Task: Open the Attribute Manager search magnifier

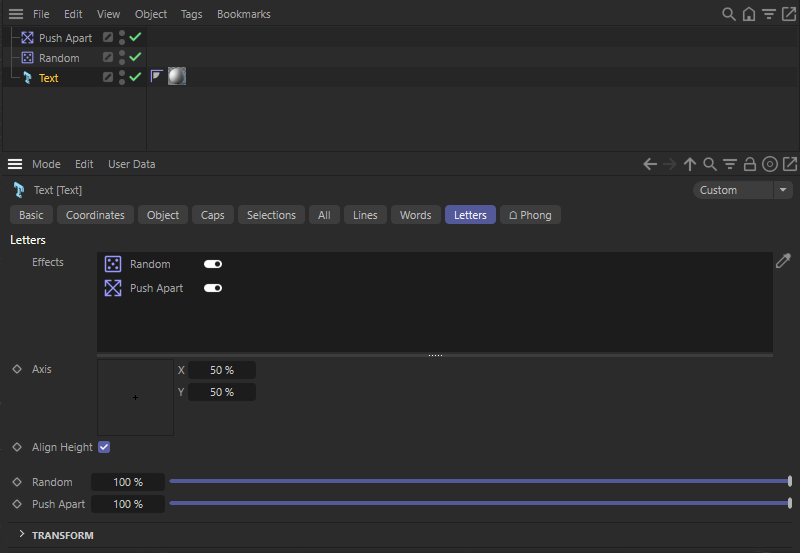Action: (x=710, y=164)
